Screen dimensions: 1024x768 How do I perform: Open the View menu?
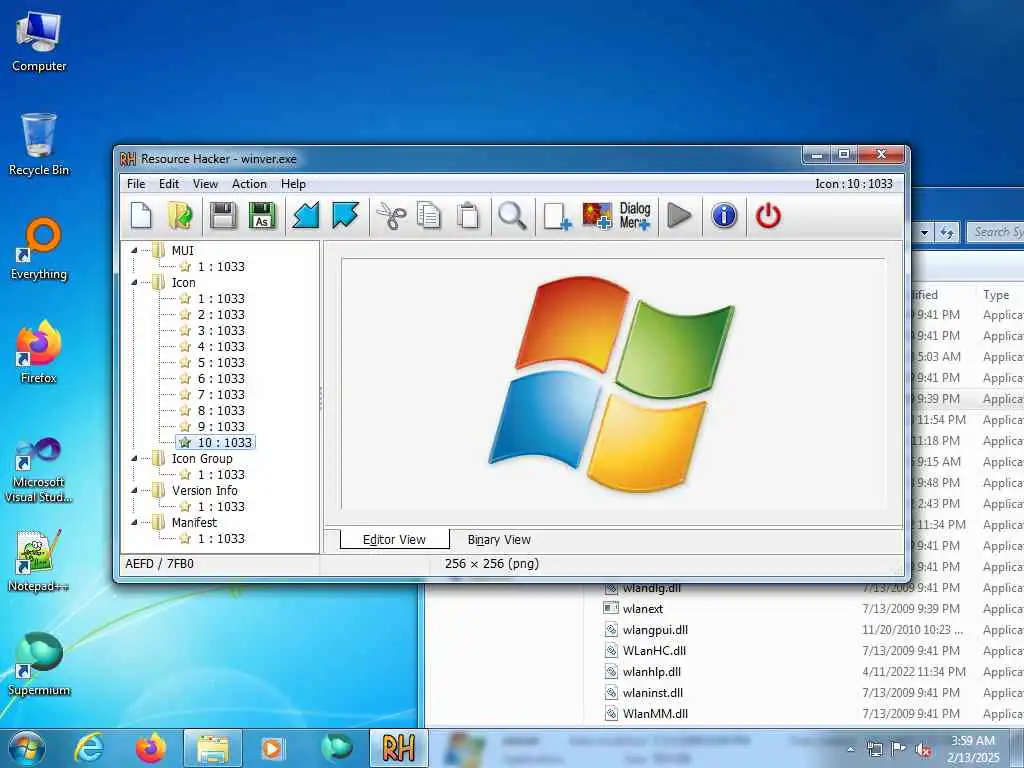(x=205, y=184)
